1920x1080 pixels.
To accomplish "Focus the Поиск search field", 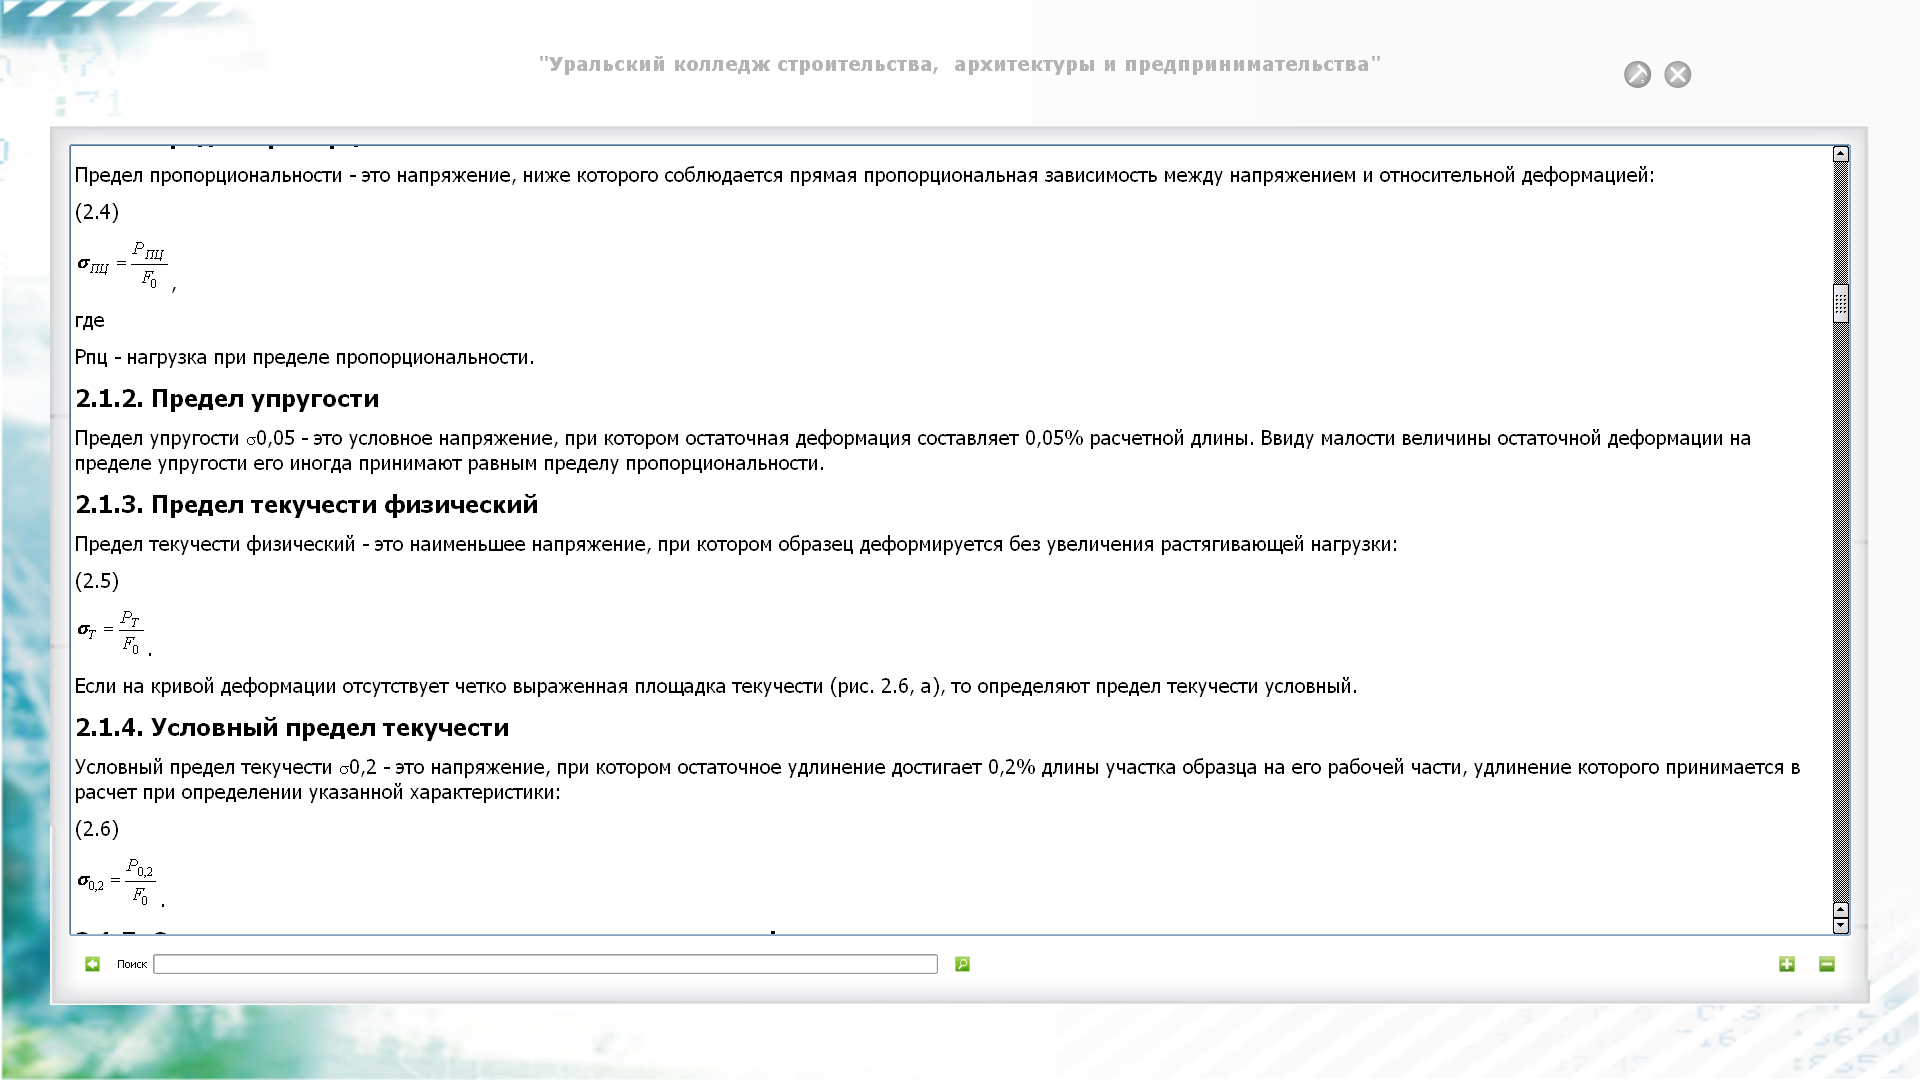I will click(x=545, y=964).
